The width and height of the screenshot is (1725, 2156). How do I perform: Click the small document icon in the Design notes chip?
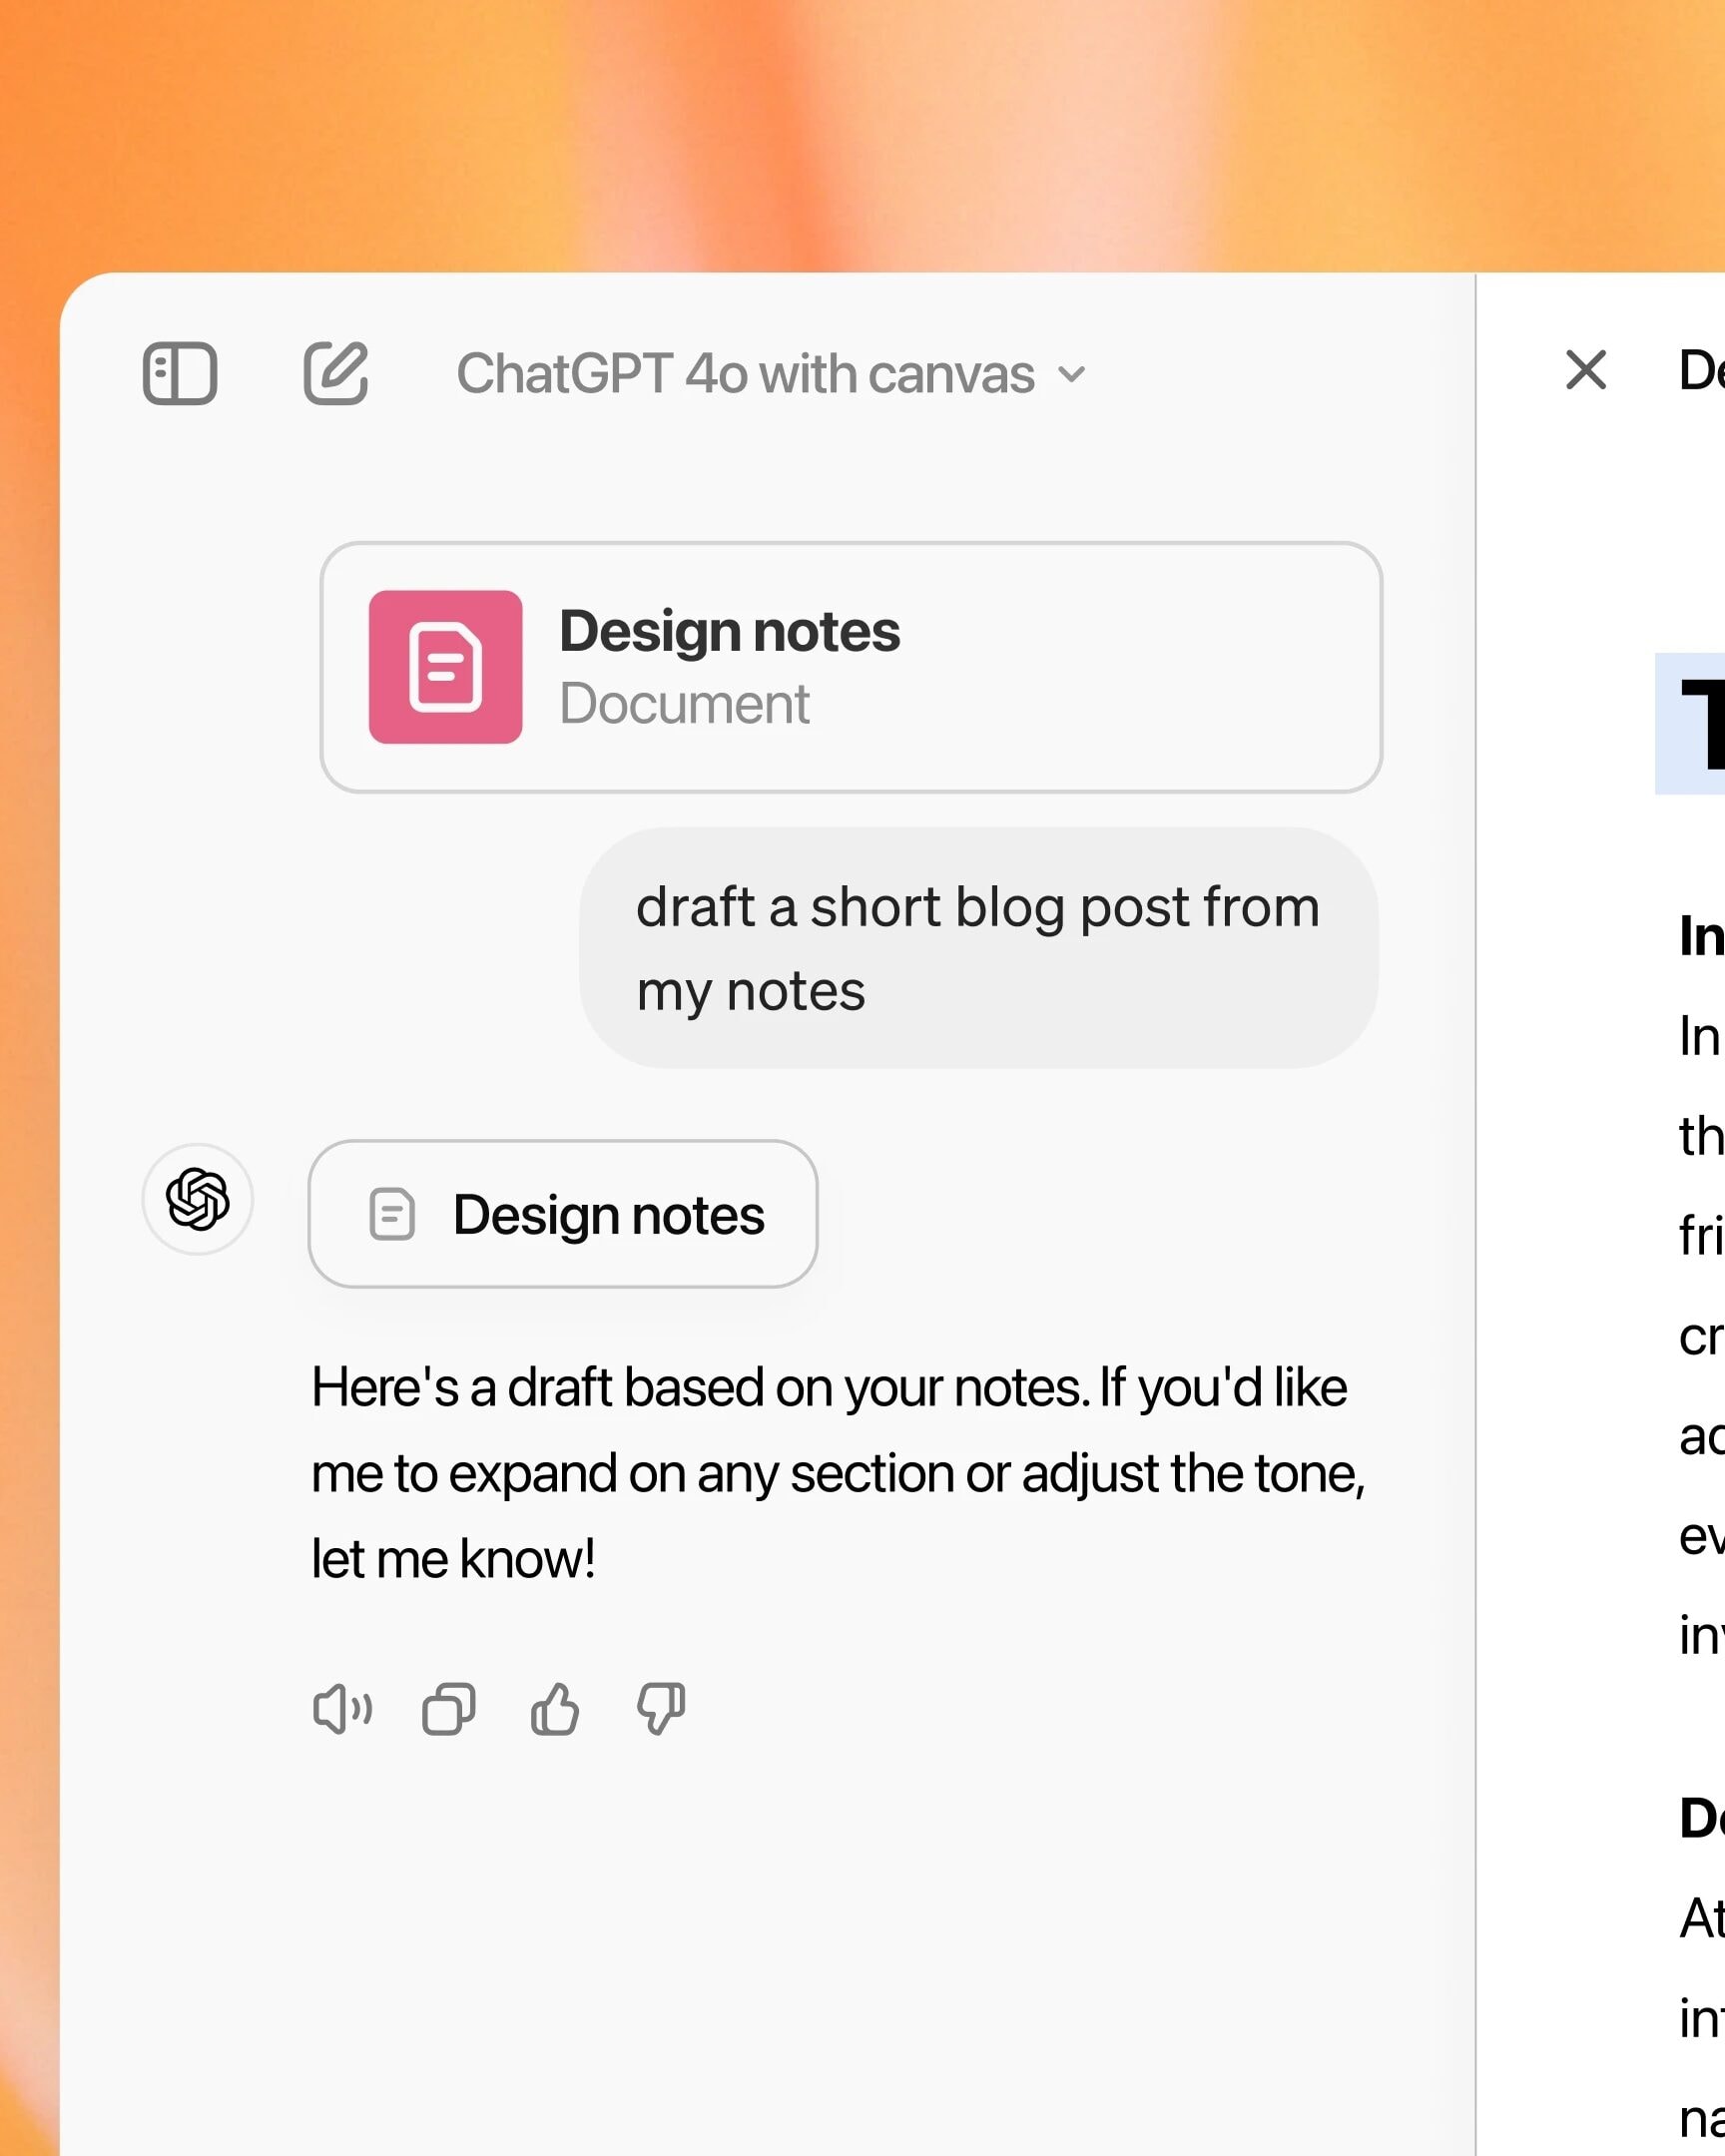[392, 1215]
